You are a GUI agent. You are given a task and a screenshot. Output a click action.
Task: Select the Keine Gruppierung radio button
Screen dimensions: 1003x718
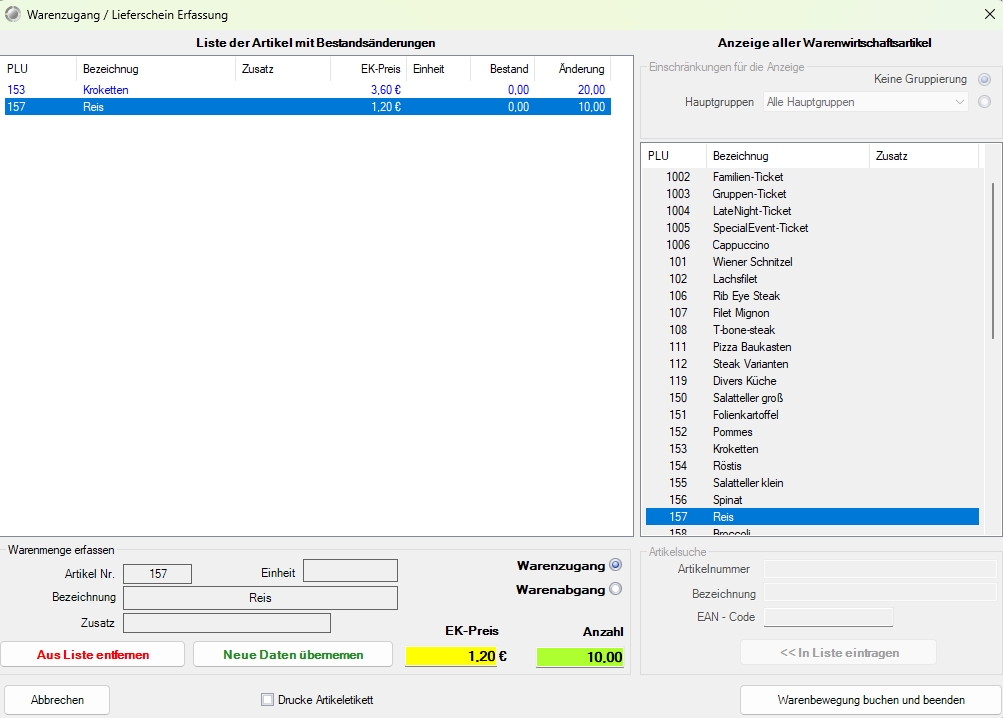click(985, 79)
